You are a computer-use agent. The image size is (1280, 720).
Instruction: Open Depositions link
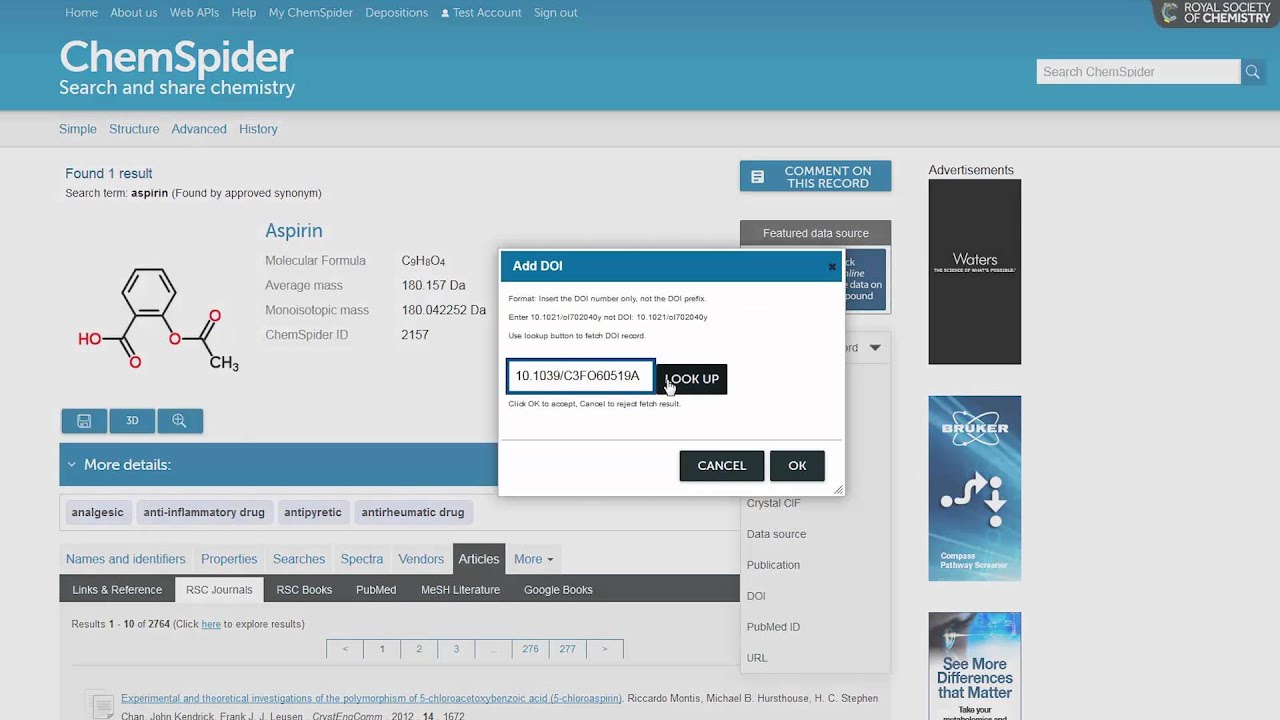pos(396,13)
